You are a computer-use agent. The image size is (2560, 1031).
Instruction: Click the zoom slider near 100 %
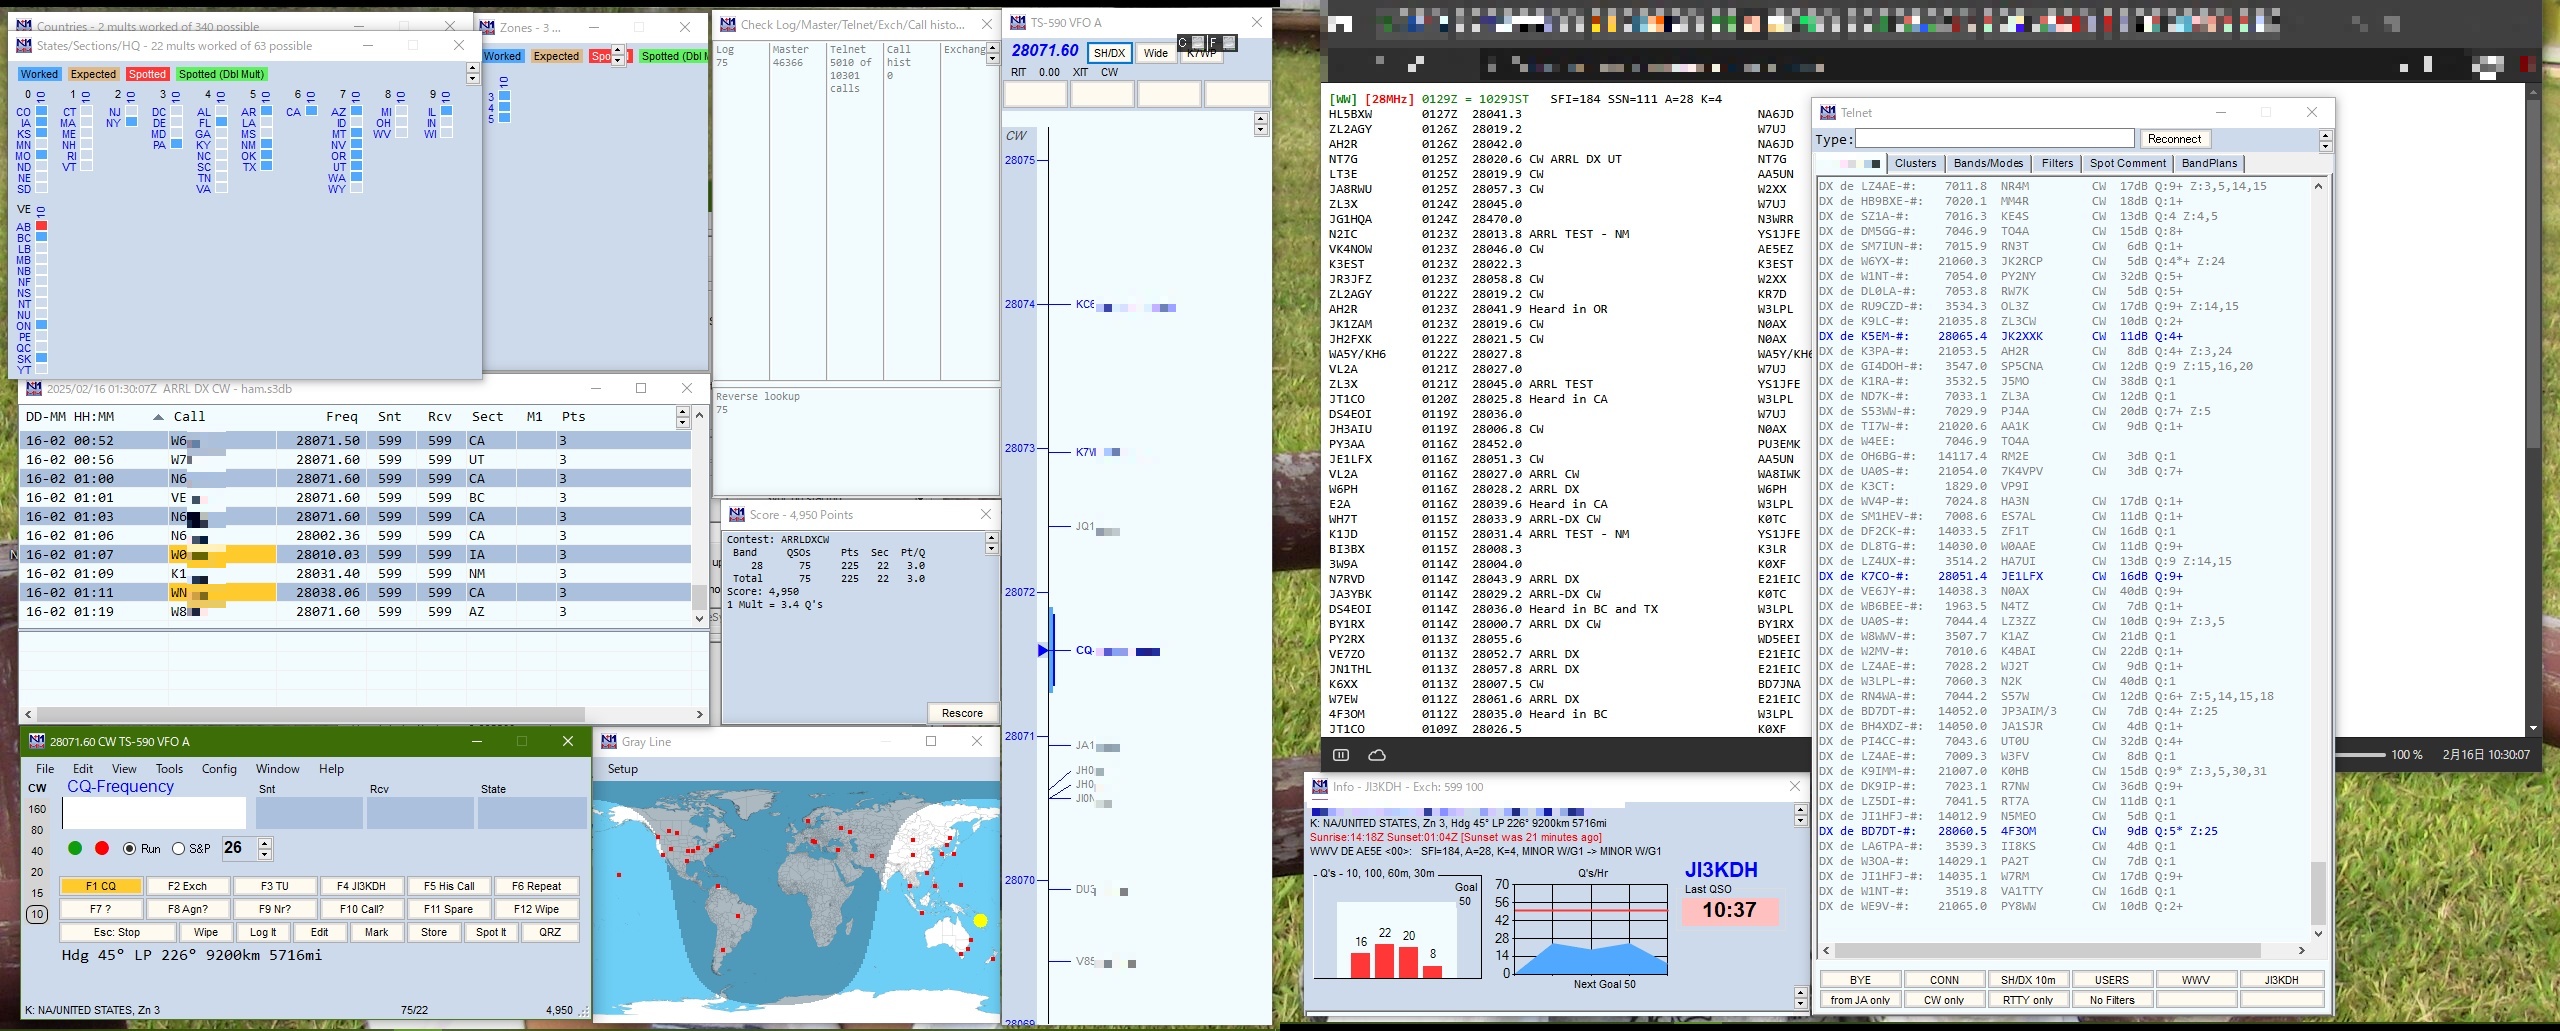(x=2359, y=755)
